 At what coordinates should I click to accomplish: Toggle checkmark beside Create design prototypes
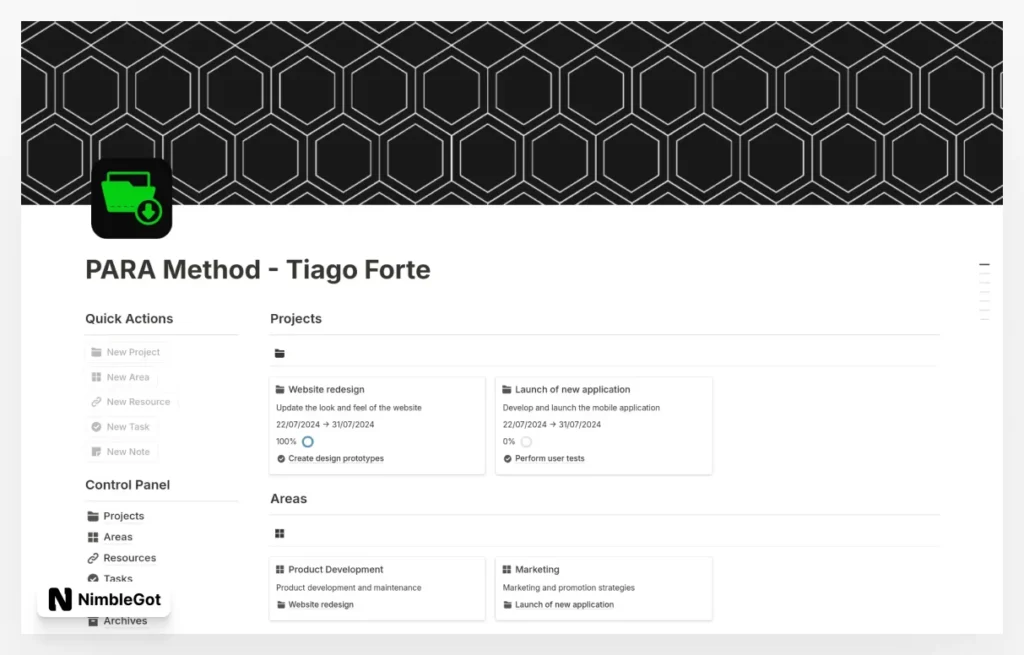(x=280, y=459)
